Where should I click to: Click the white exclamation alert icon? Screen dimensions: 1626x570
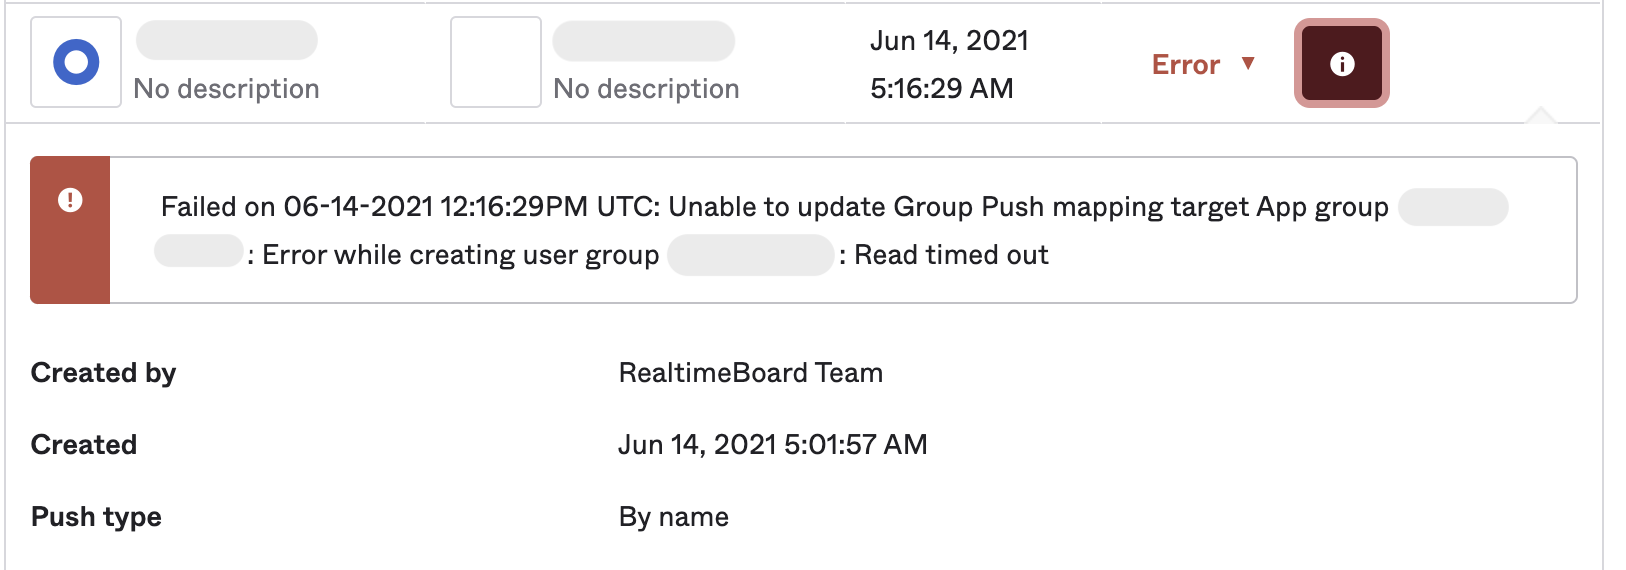click(70, 200)
